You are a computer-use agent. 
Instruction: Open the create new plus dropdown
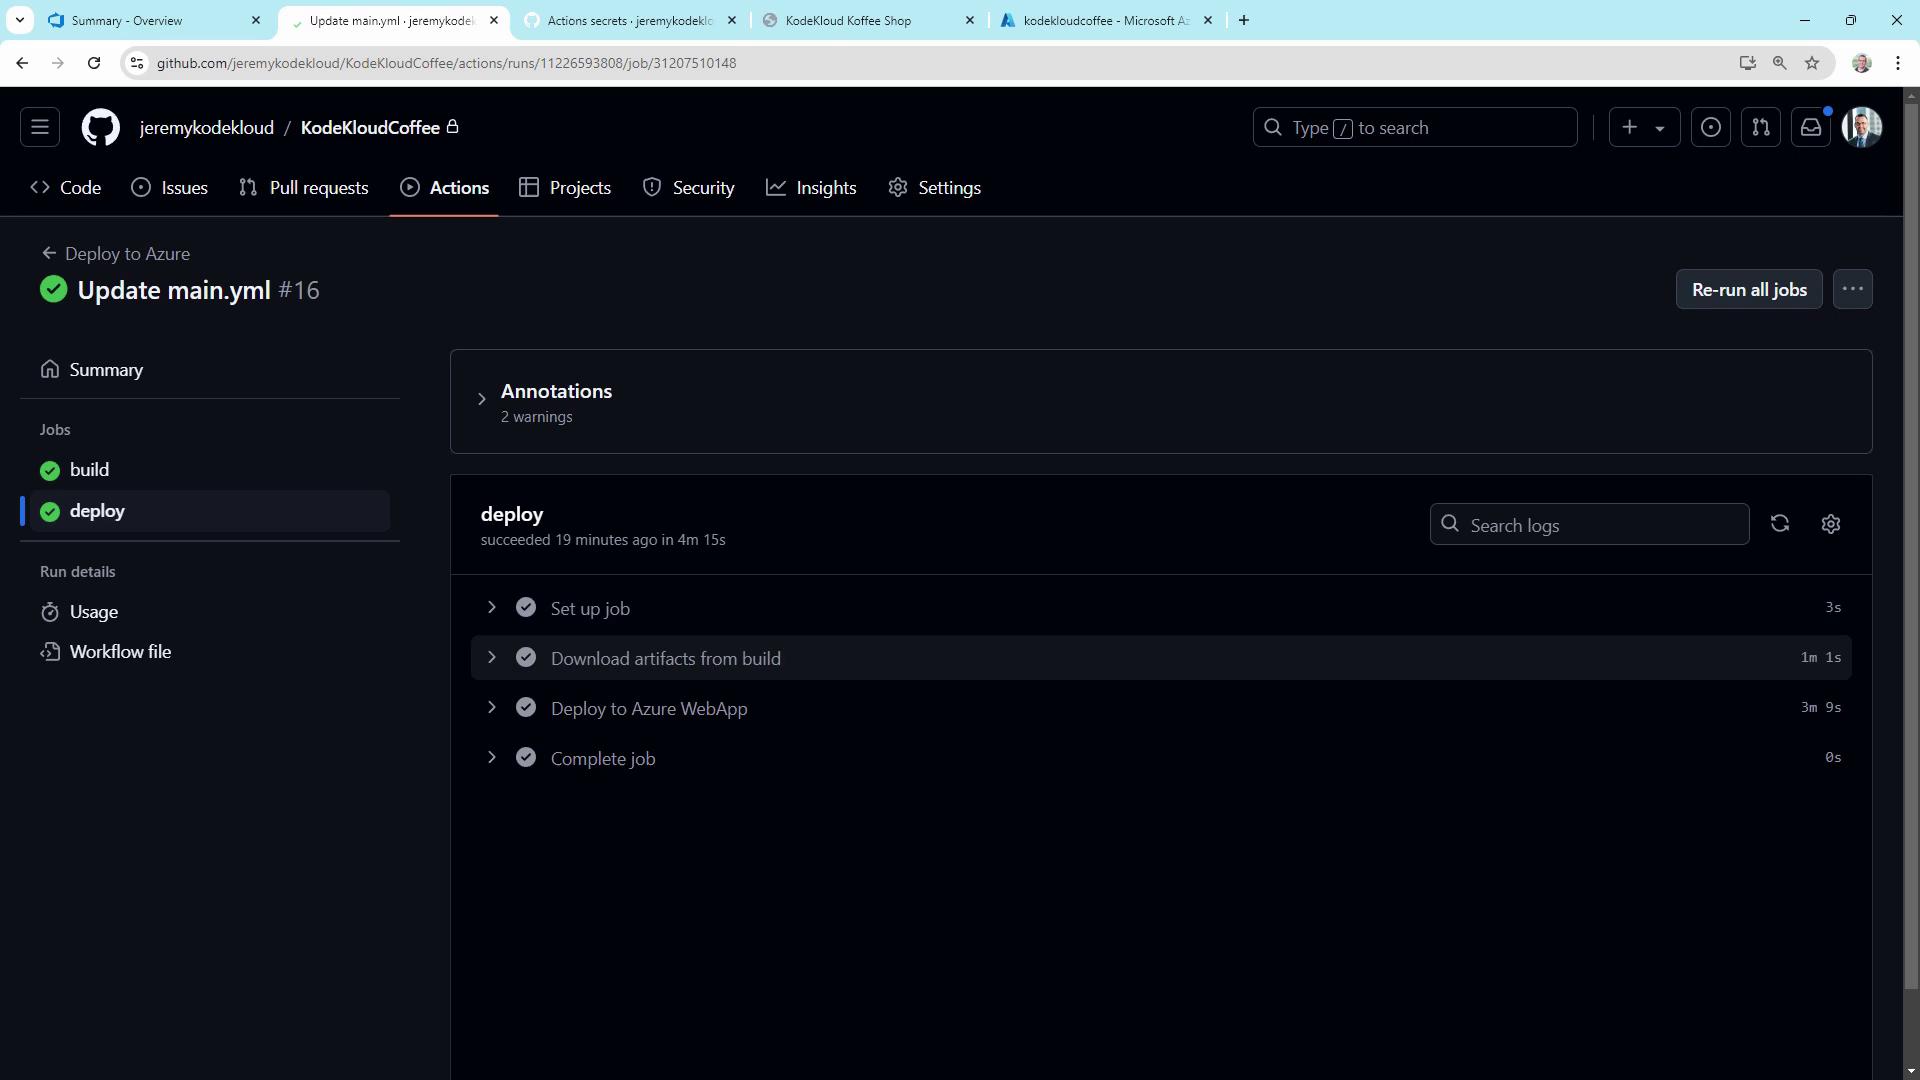click(x=1644, y=127)
